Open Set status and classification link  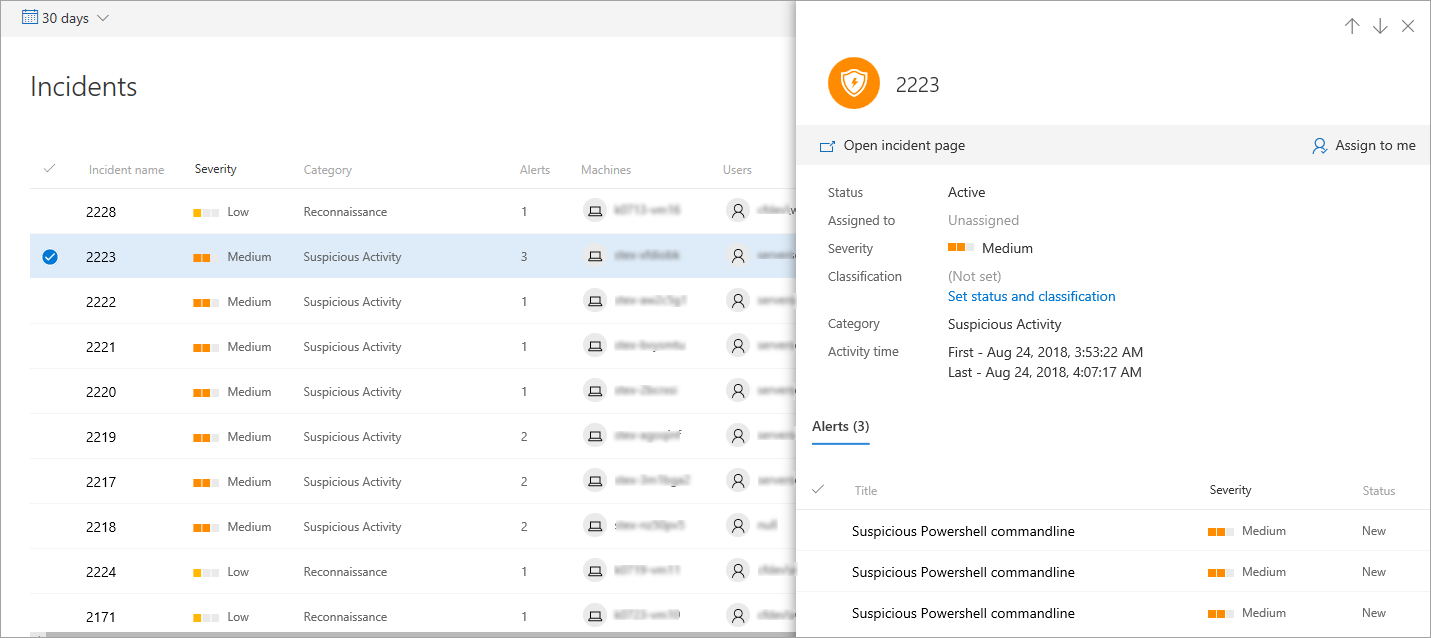point(1031,296)
